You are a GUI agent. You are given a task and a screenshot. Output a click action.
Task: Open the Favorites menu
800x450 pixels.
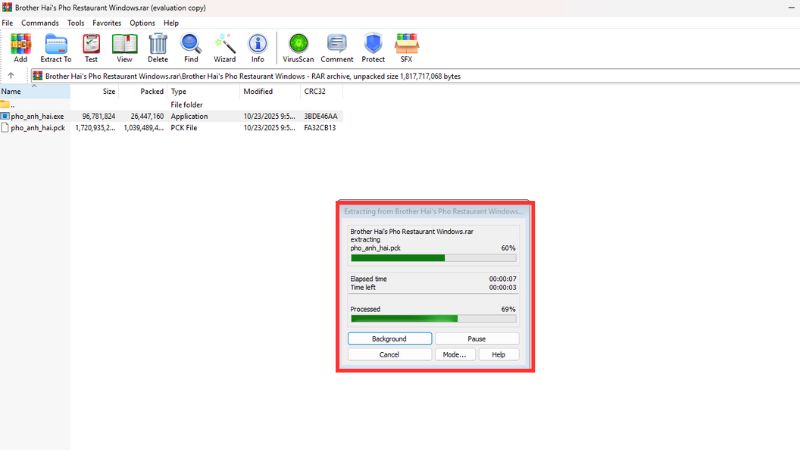107,22
